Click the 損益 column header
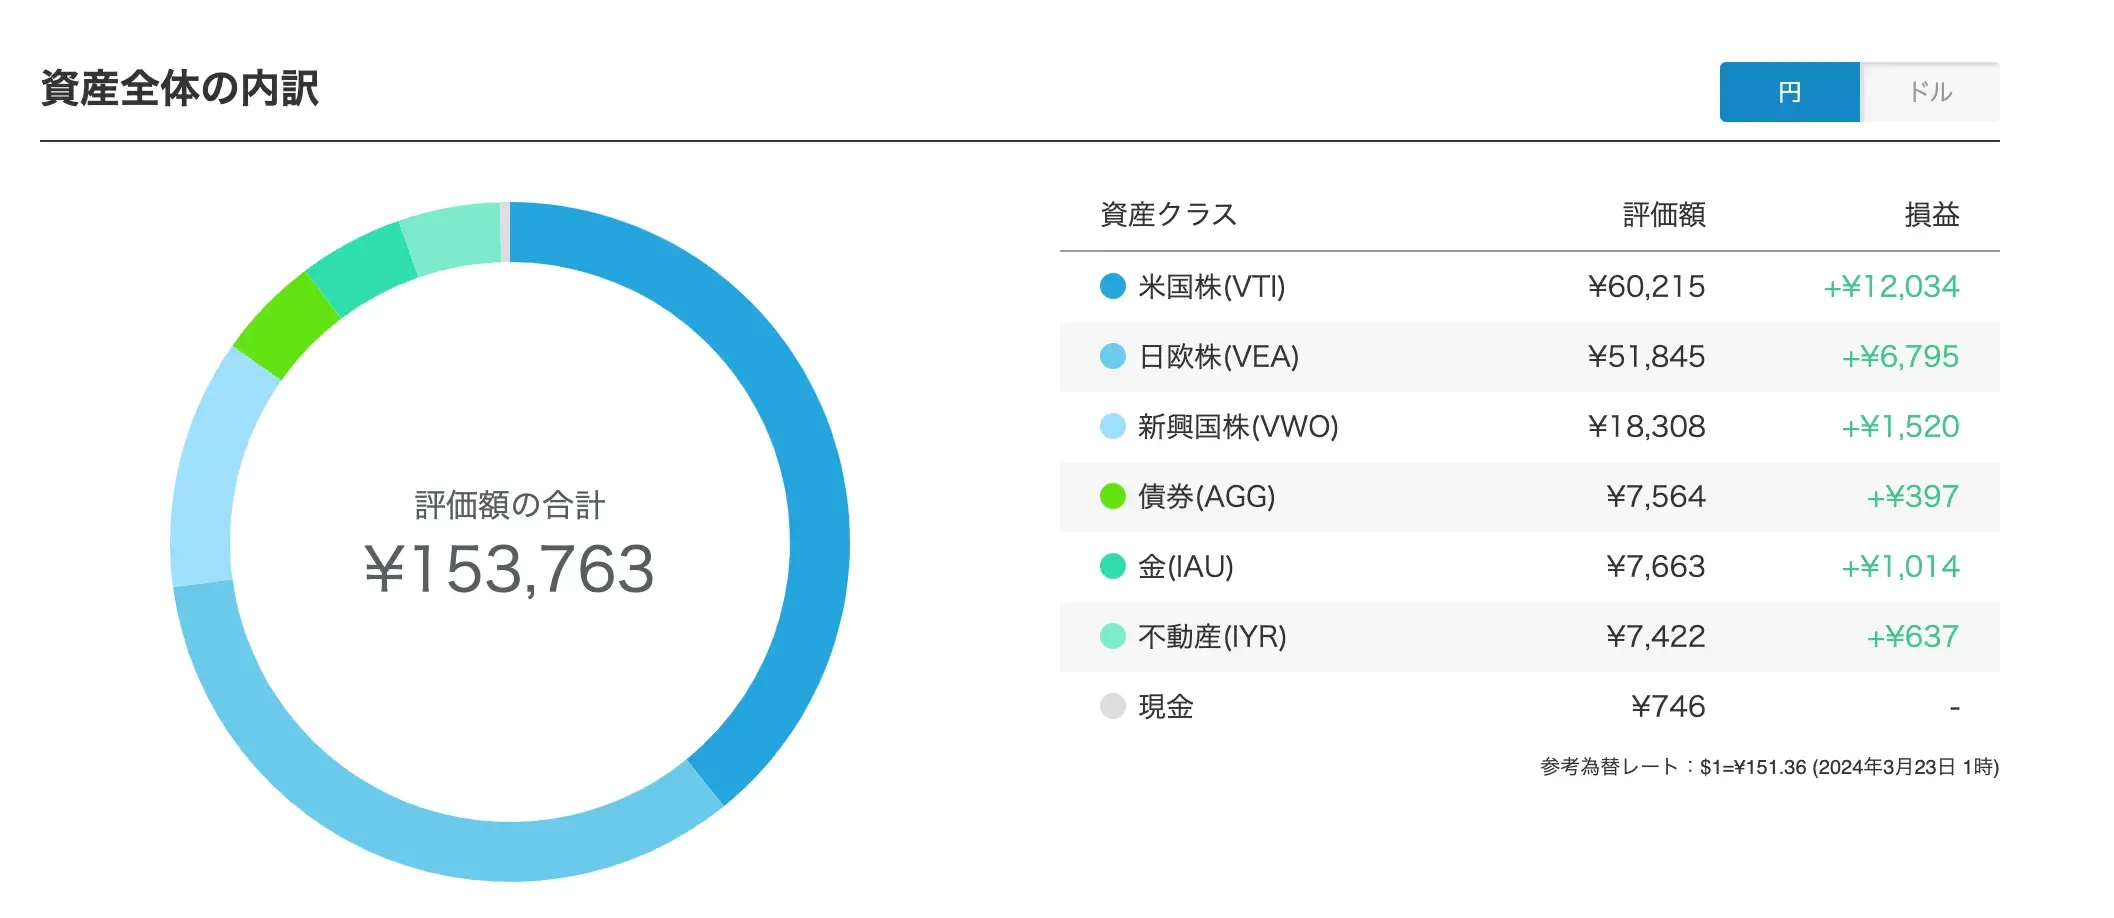Screen dimensions: 2114x918 tap(1932, 215)
